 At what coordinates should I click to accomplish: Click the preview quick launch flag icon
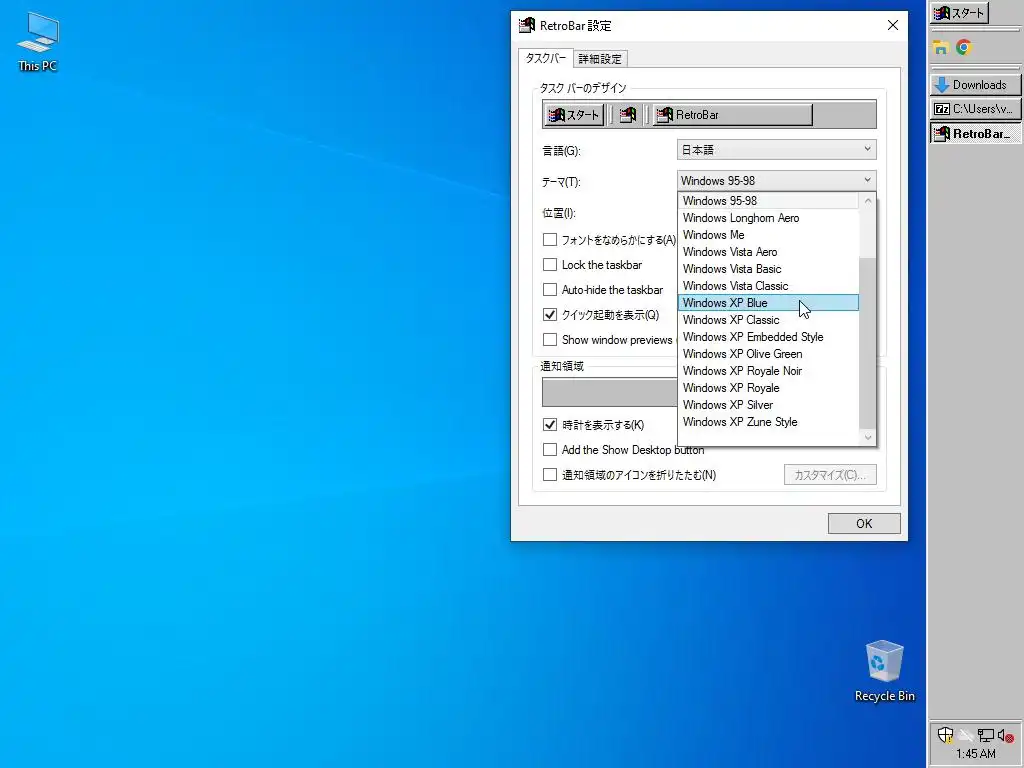[x=628, y=115]
